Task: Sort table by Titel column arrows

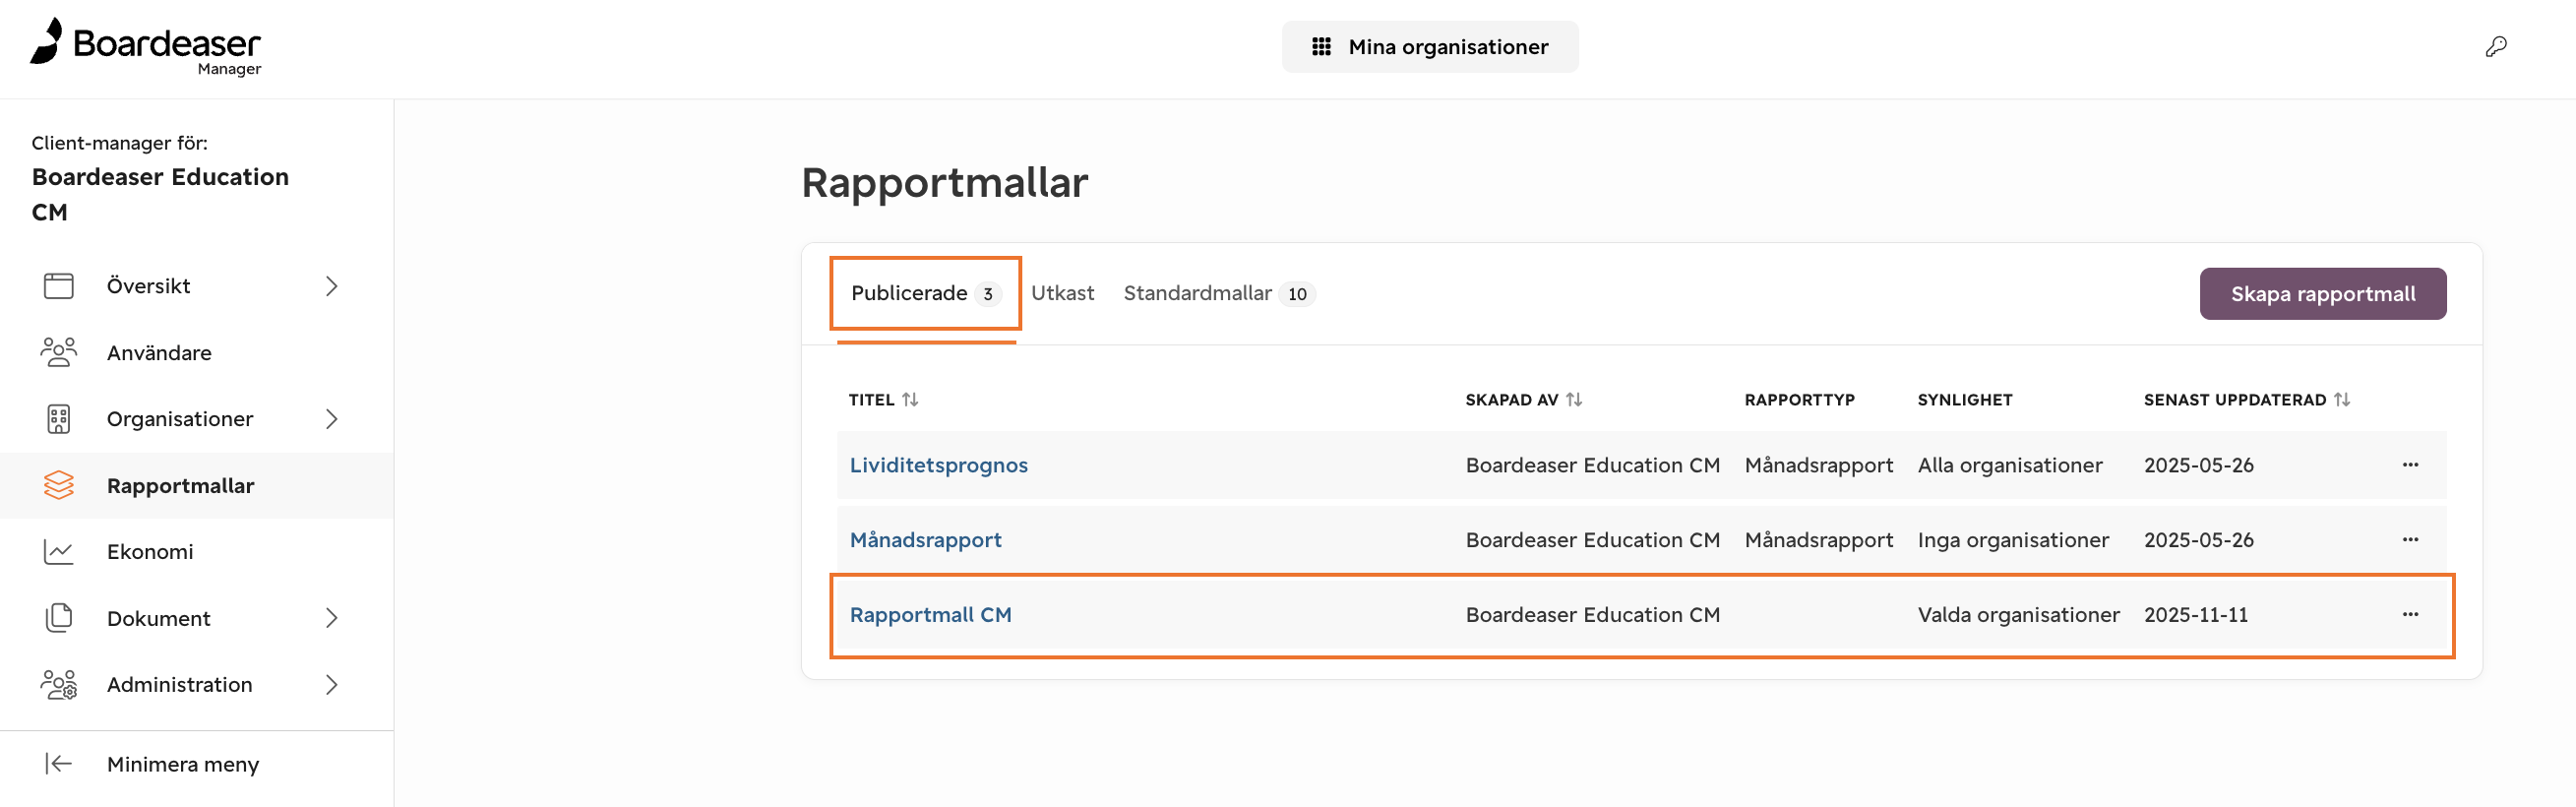Action: (910, 399)
